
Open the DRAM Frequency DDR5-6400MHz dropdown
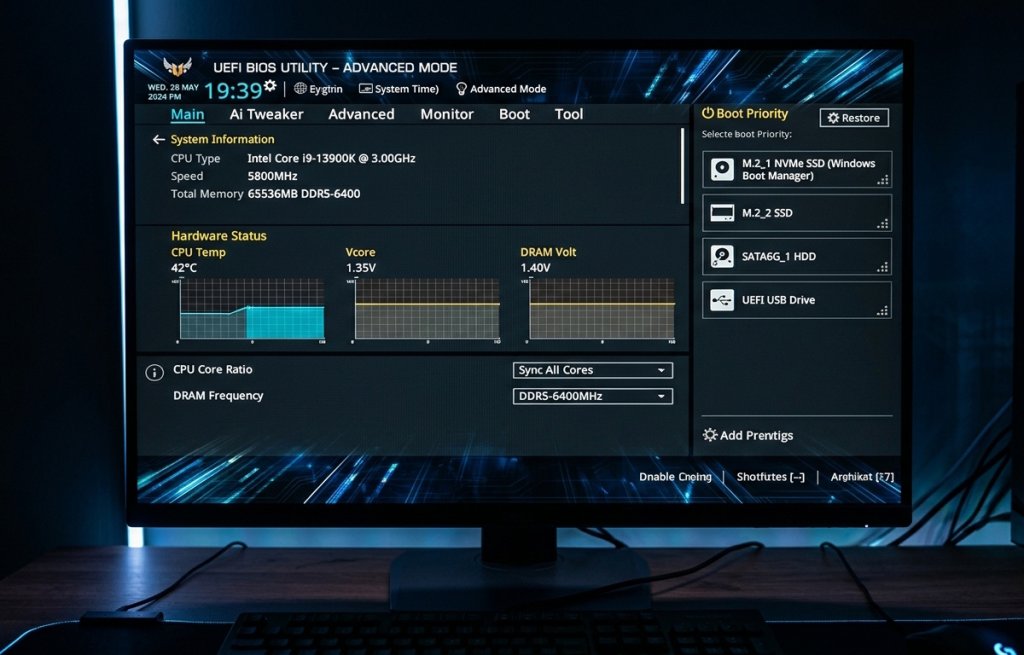(592, 396)
